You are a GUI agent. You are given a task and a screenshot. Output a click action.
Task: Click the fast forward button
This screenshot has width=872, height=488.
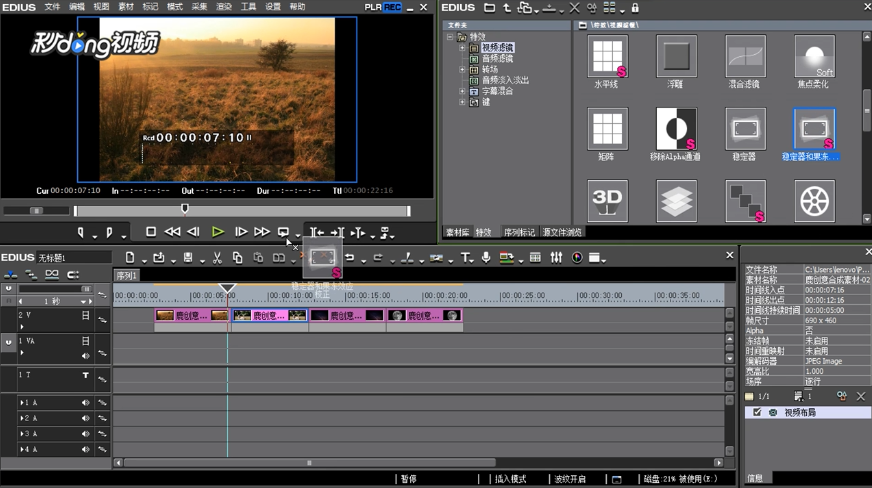(x=261, y=232)
